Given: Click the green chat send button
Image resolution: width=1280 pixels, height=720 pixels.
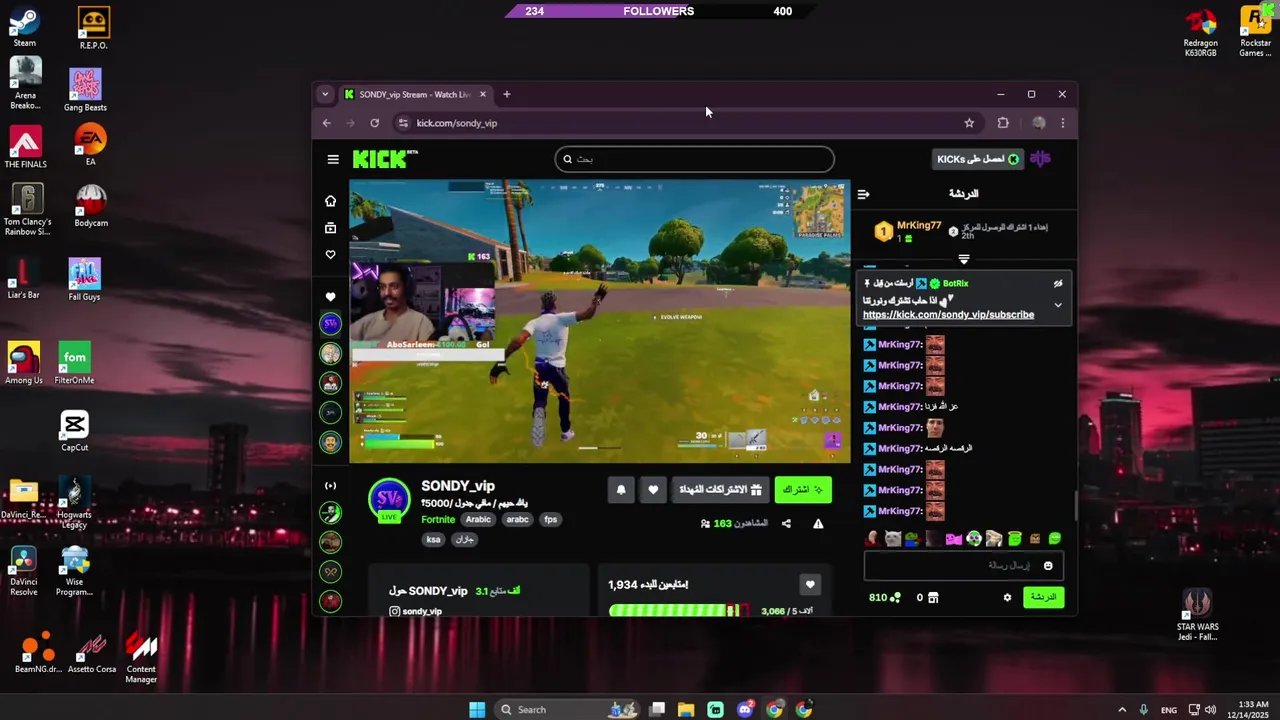Looking at the screenshot, I should point(1043,597).
